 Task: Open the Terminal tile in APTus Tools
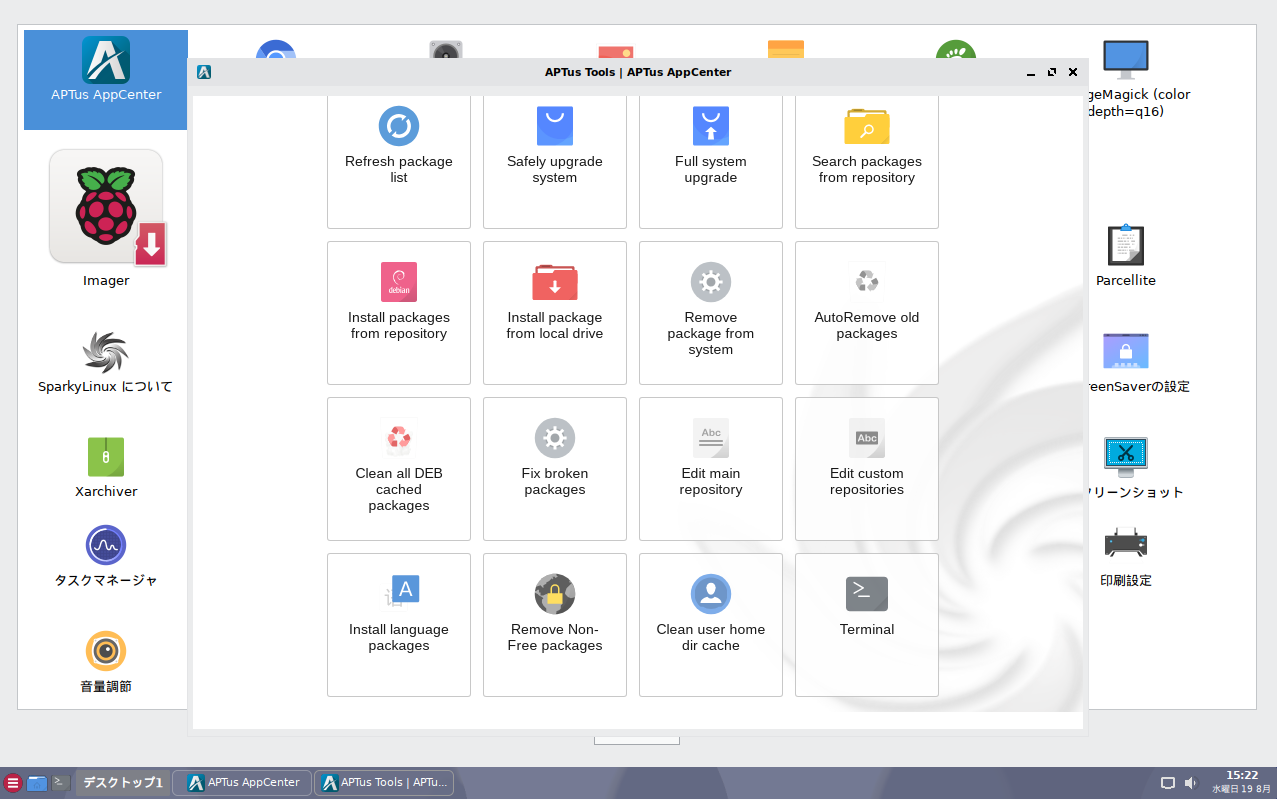pyautogui.click(x=867, y=625)
